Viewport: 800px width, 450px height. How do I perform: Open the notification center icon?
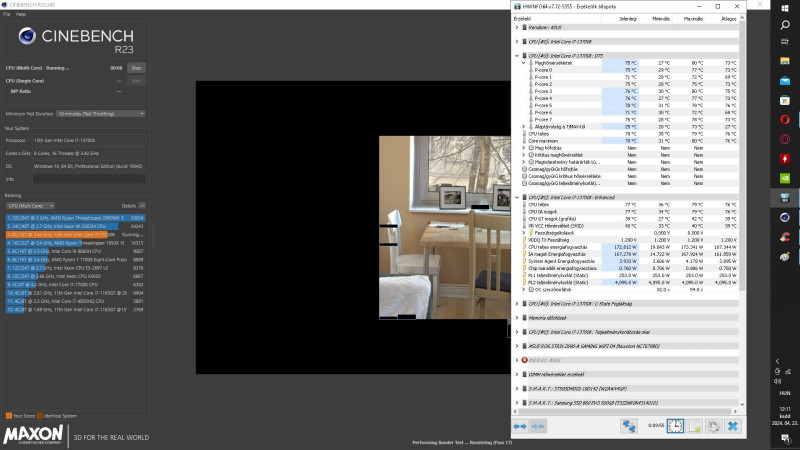(x=785, y=438)
